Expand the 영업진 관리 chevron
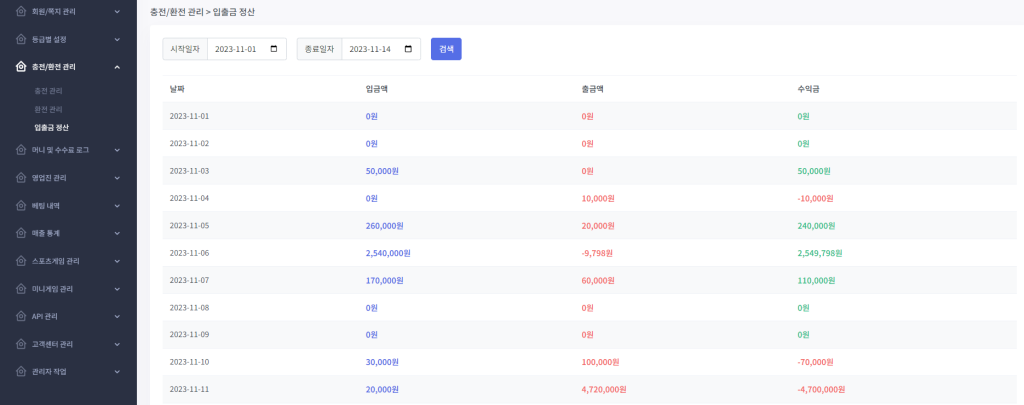Image resolution: width=1024 pixels, height=405 pixels. 117,178
